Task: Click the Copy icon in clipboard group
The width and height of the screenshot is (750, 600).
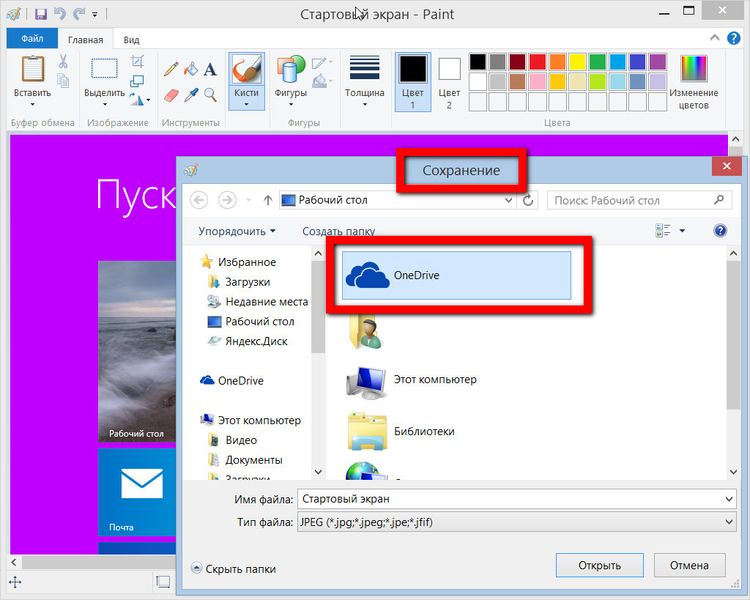Action: [63, 80]
